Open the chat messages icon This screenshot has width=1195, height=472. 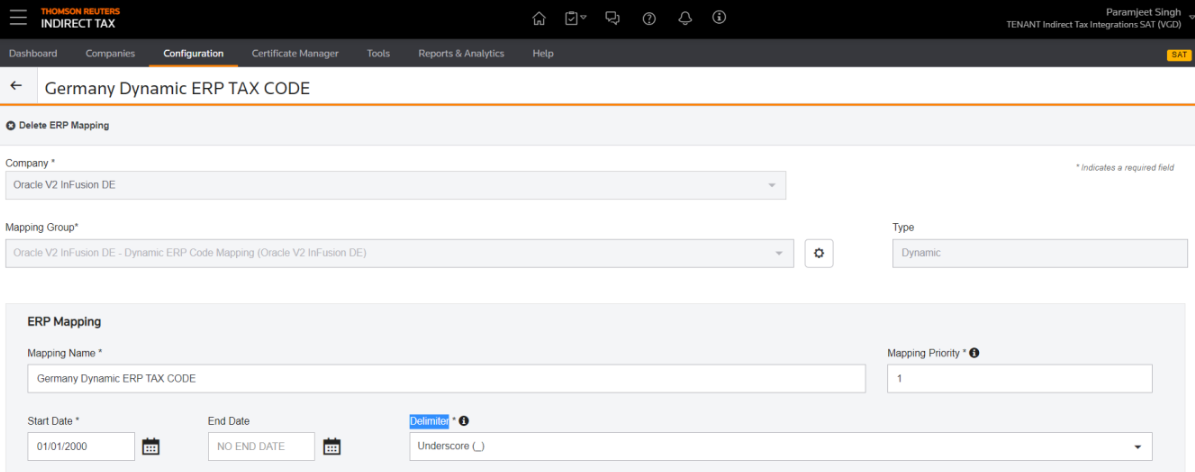613,18
